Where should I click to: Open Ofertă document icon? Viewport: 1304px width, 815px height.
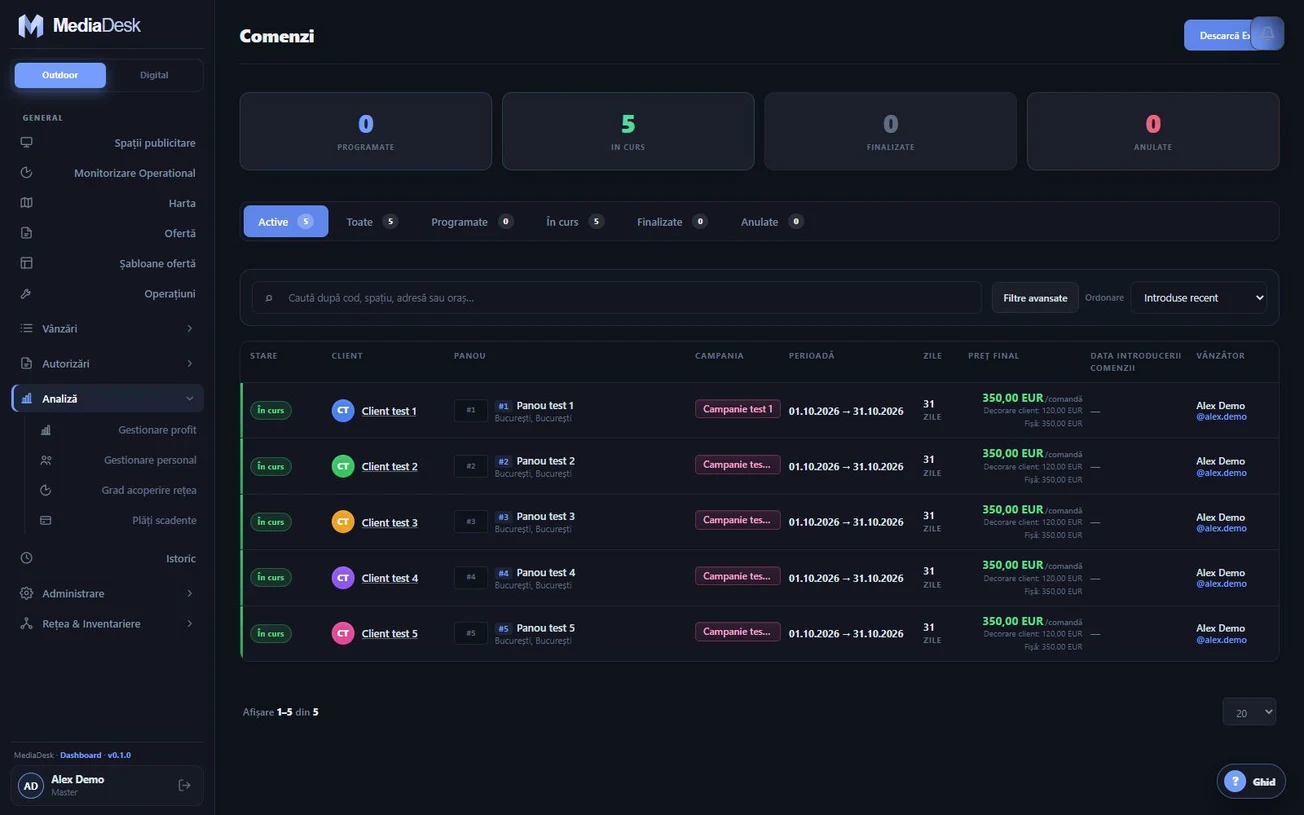tap(27, 233)
